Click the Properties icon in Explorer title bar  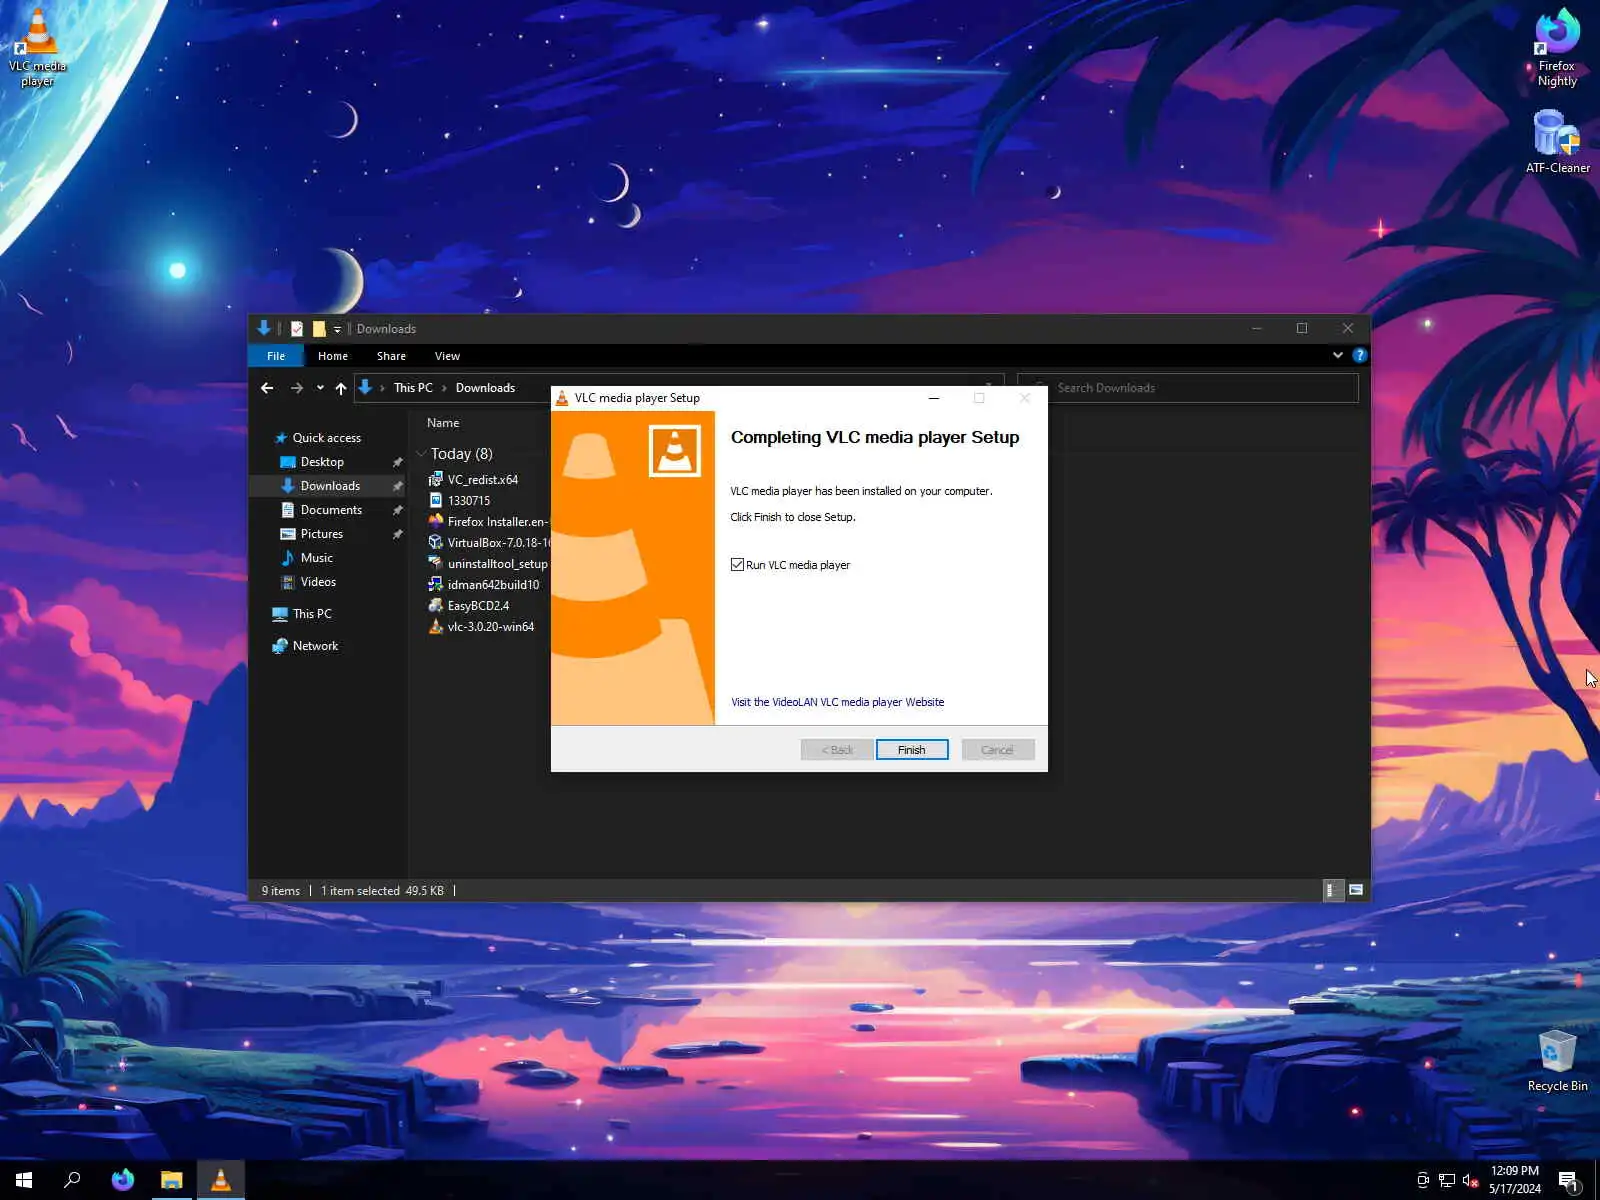click(x=297, y=328)
